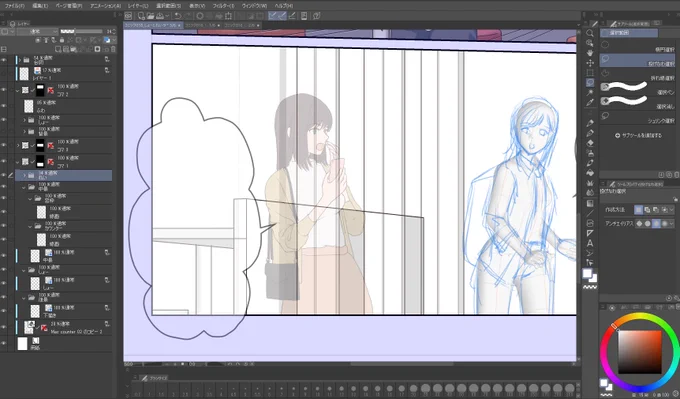Open the ヘルプ menu
Viewport: 680px width, 399px height.
[284, 6]
